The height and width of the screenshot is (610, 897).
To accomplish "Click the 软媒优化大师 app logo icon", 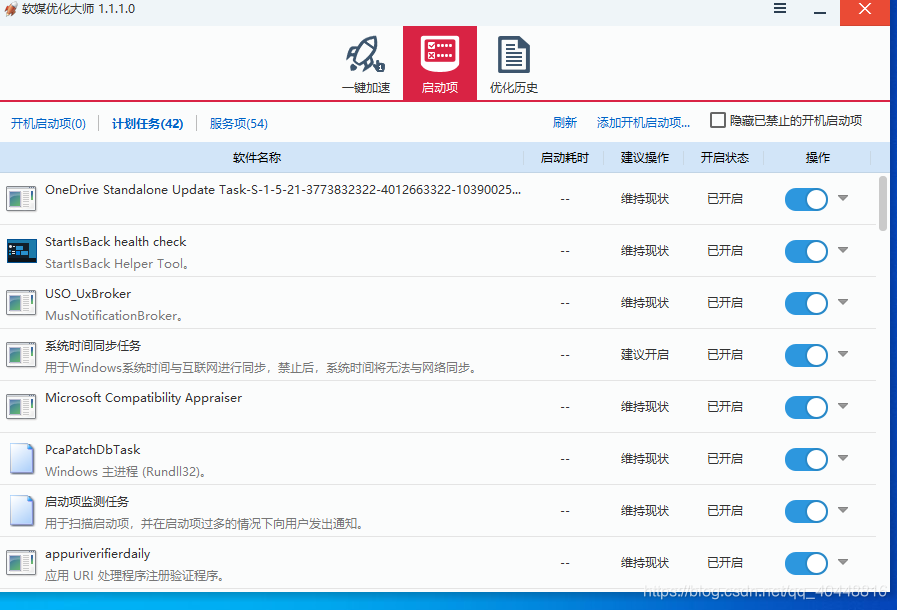I will (x=10, y=9).
